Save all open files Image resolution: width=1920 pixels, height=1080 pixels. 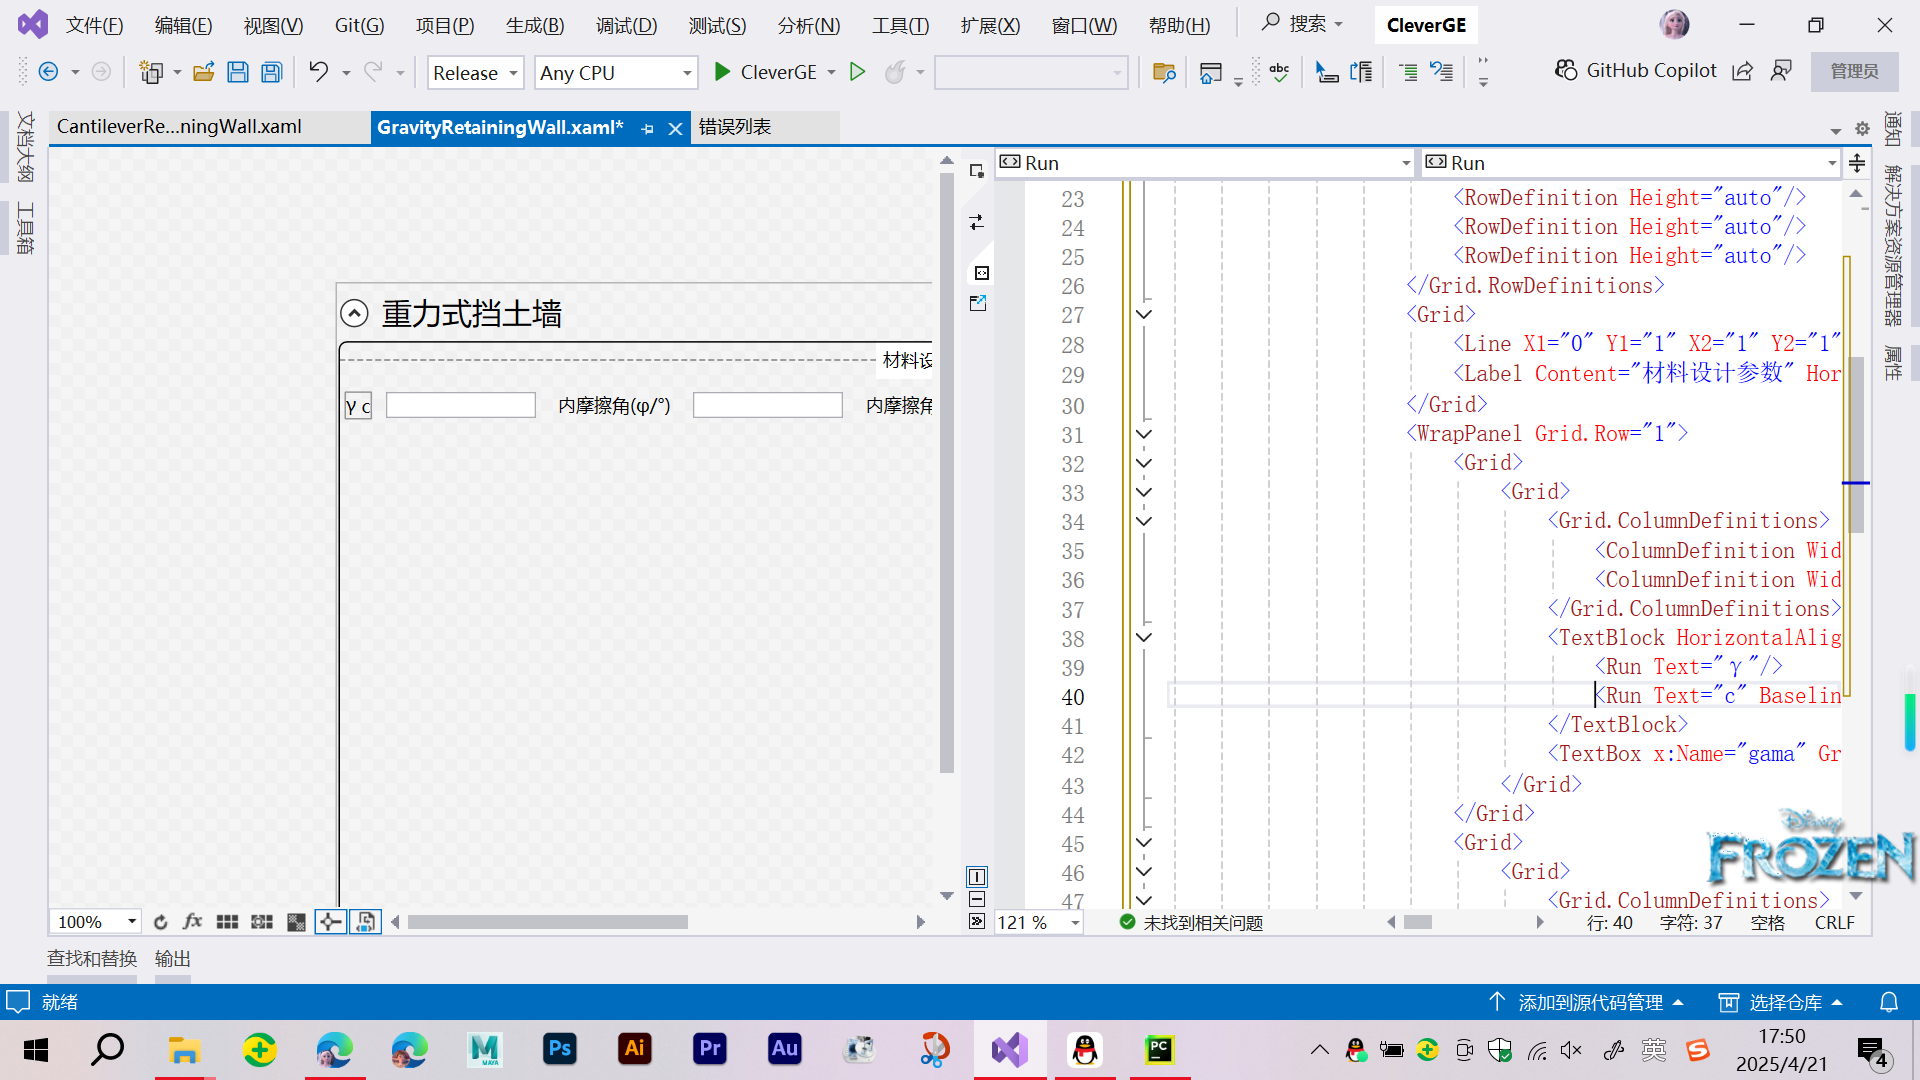(x=270, y=71)
